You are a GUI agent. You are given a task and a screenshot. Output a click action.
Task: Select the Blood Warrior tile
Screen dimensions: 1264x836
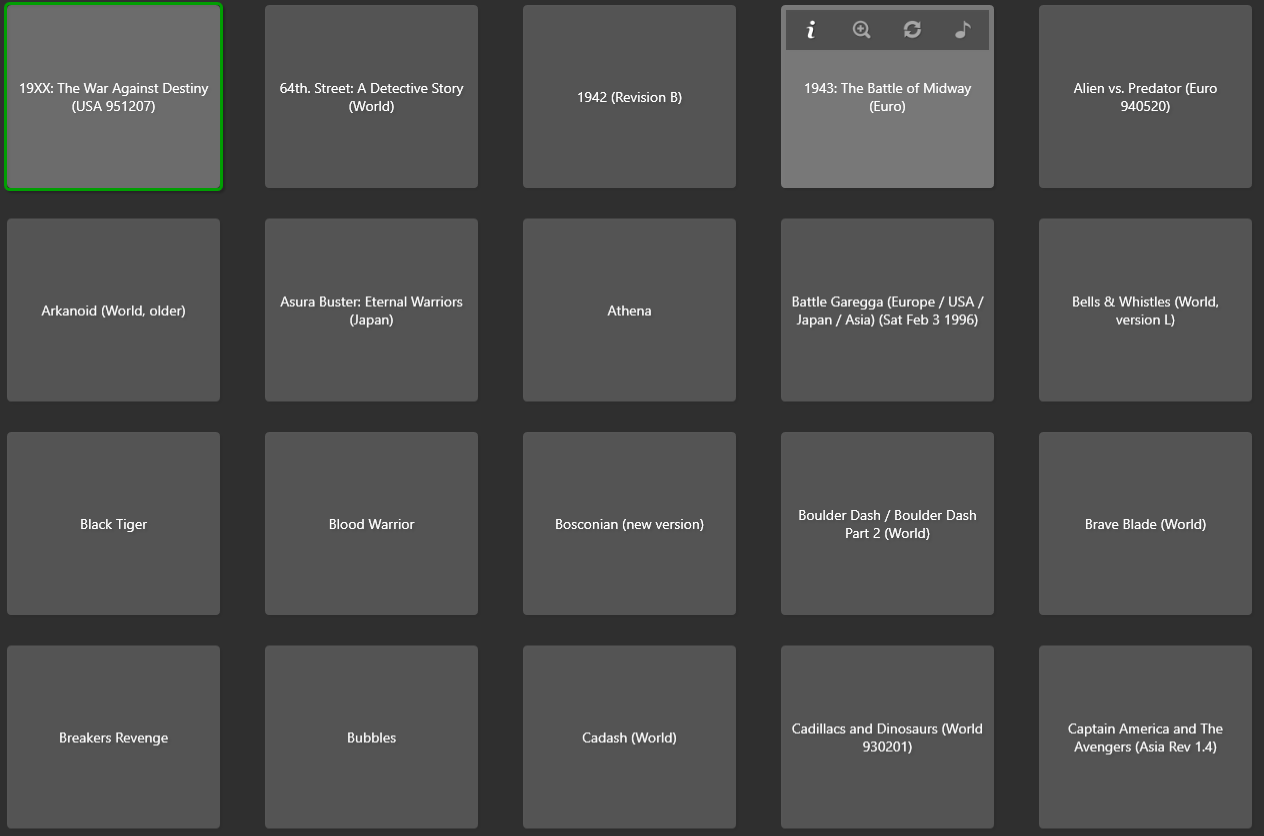click(371, 524)
